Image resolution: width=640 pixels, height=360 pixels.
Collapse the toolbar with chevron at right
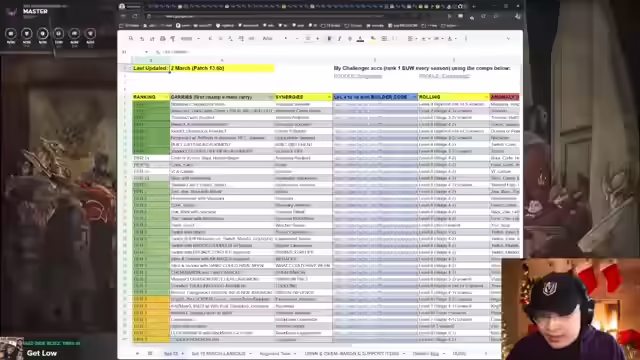coord(508,39)
